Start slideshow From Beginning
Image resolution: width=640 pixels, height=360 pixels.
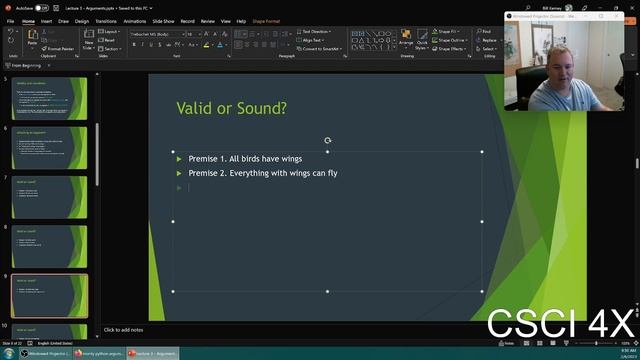(x=23, y=65)
